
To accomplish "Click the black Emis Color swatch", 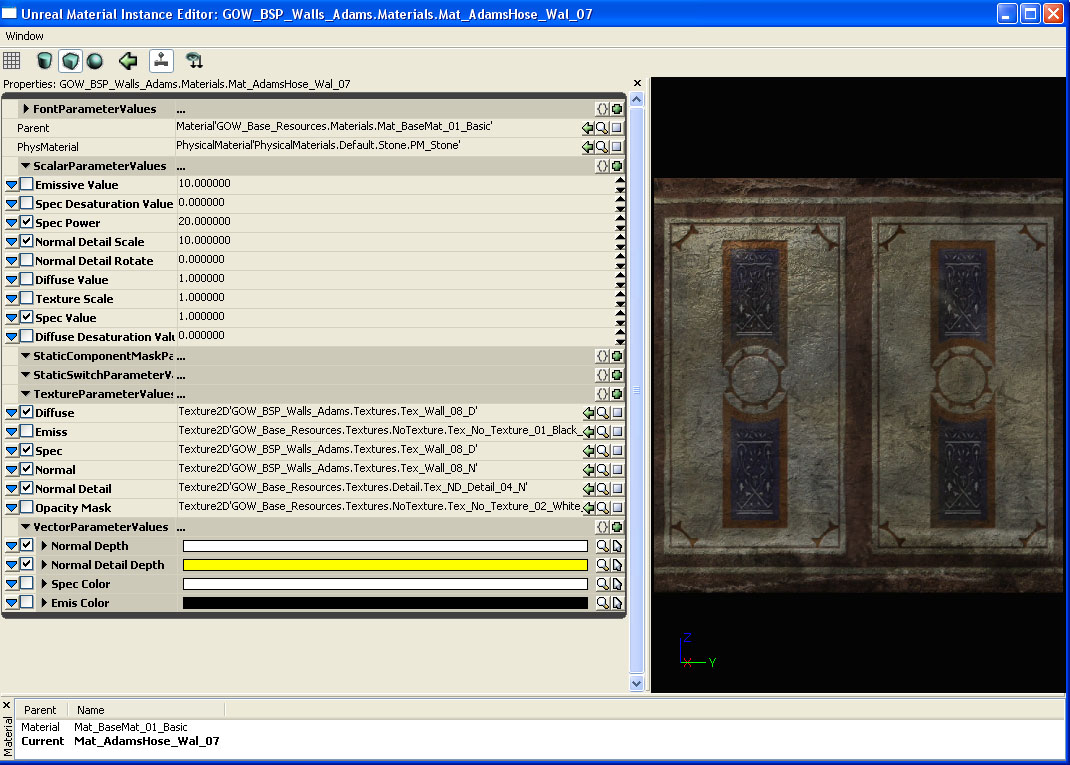I will [385, 603].
